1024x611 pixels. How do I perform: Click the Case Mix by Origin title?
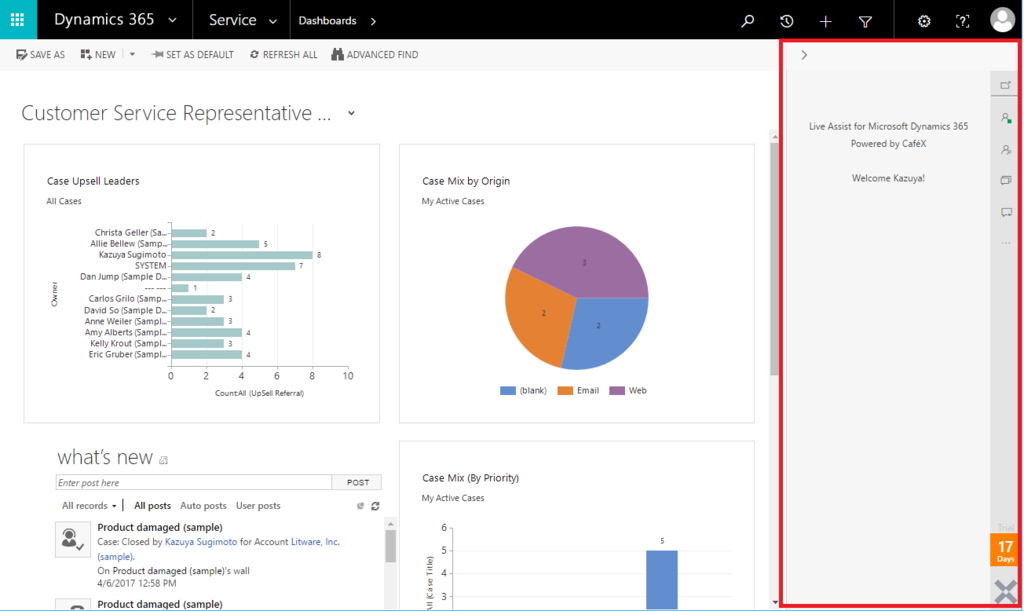point(466,181)
